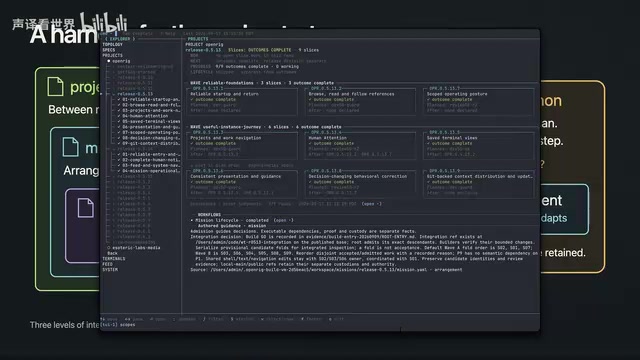Click the PROJECTS pane title

198,39
